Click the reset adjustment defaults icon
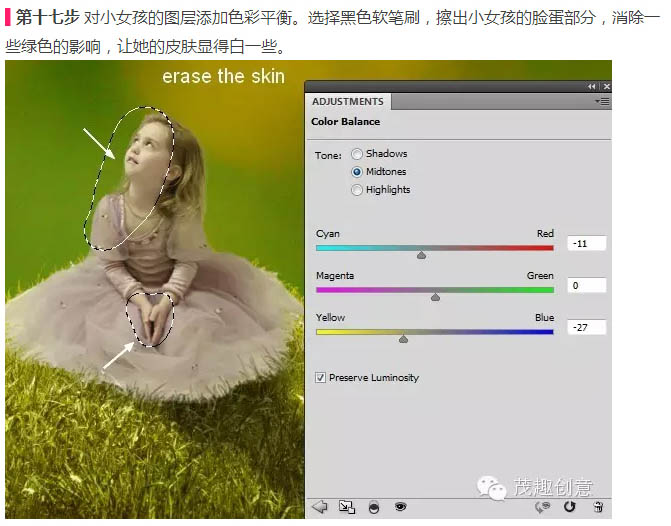 click(570, 507)
